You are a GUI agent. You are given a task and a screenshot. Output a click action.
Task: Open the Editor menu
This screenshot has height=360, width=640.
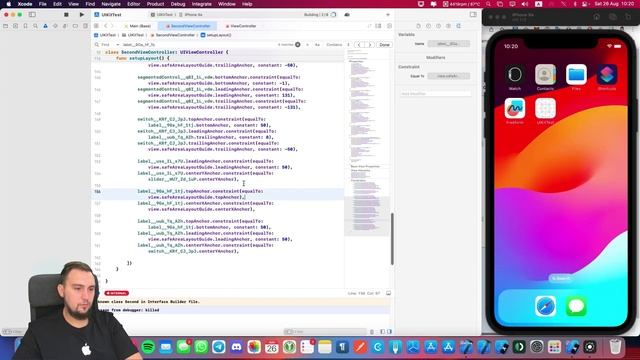[x=133, y=4]
